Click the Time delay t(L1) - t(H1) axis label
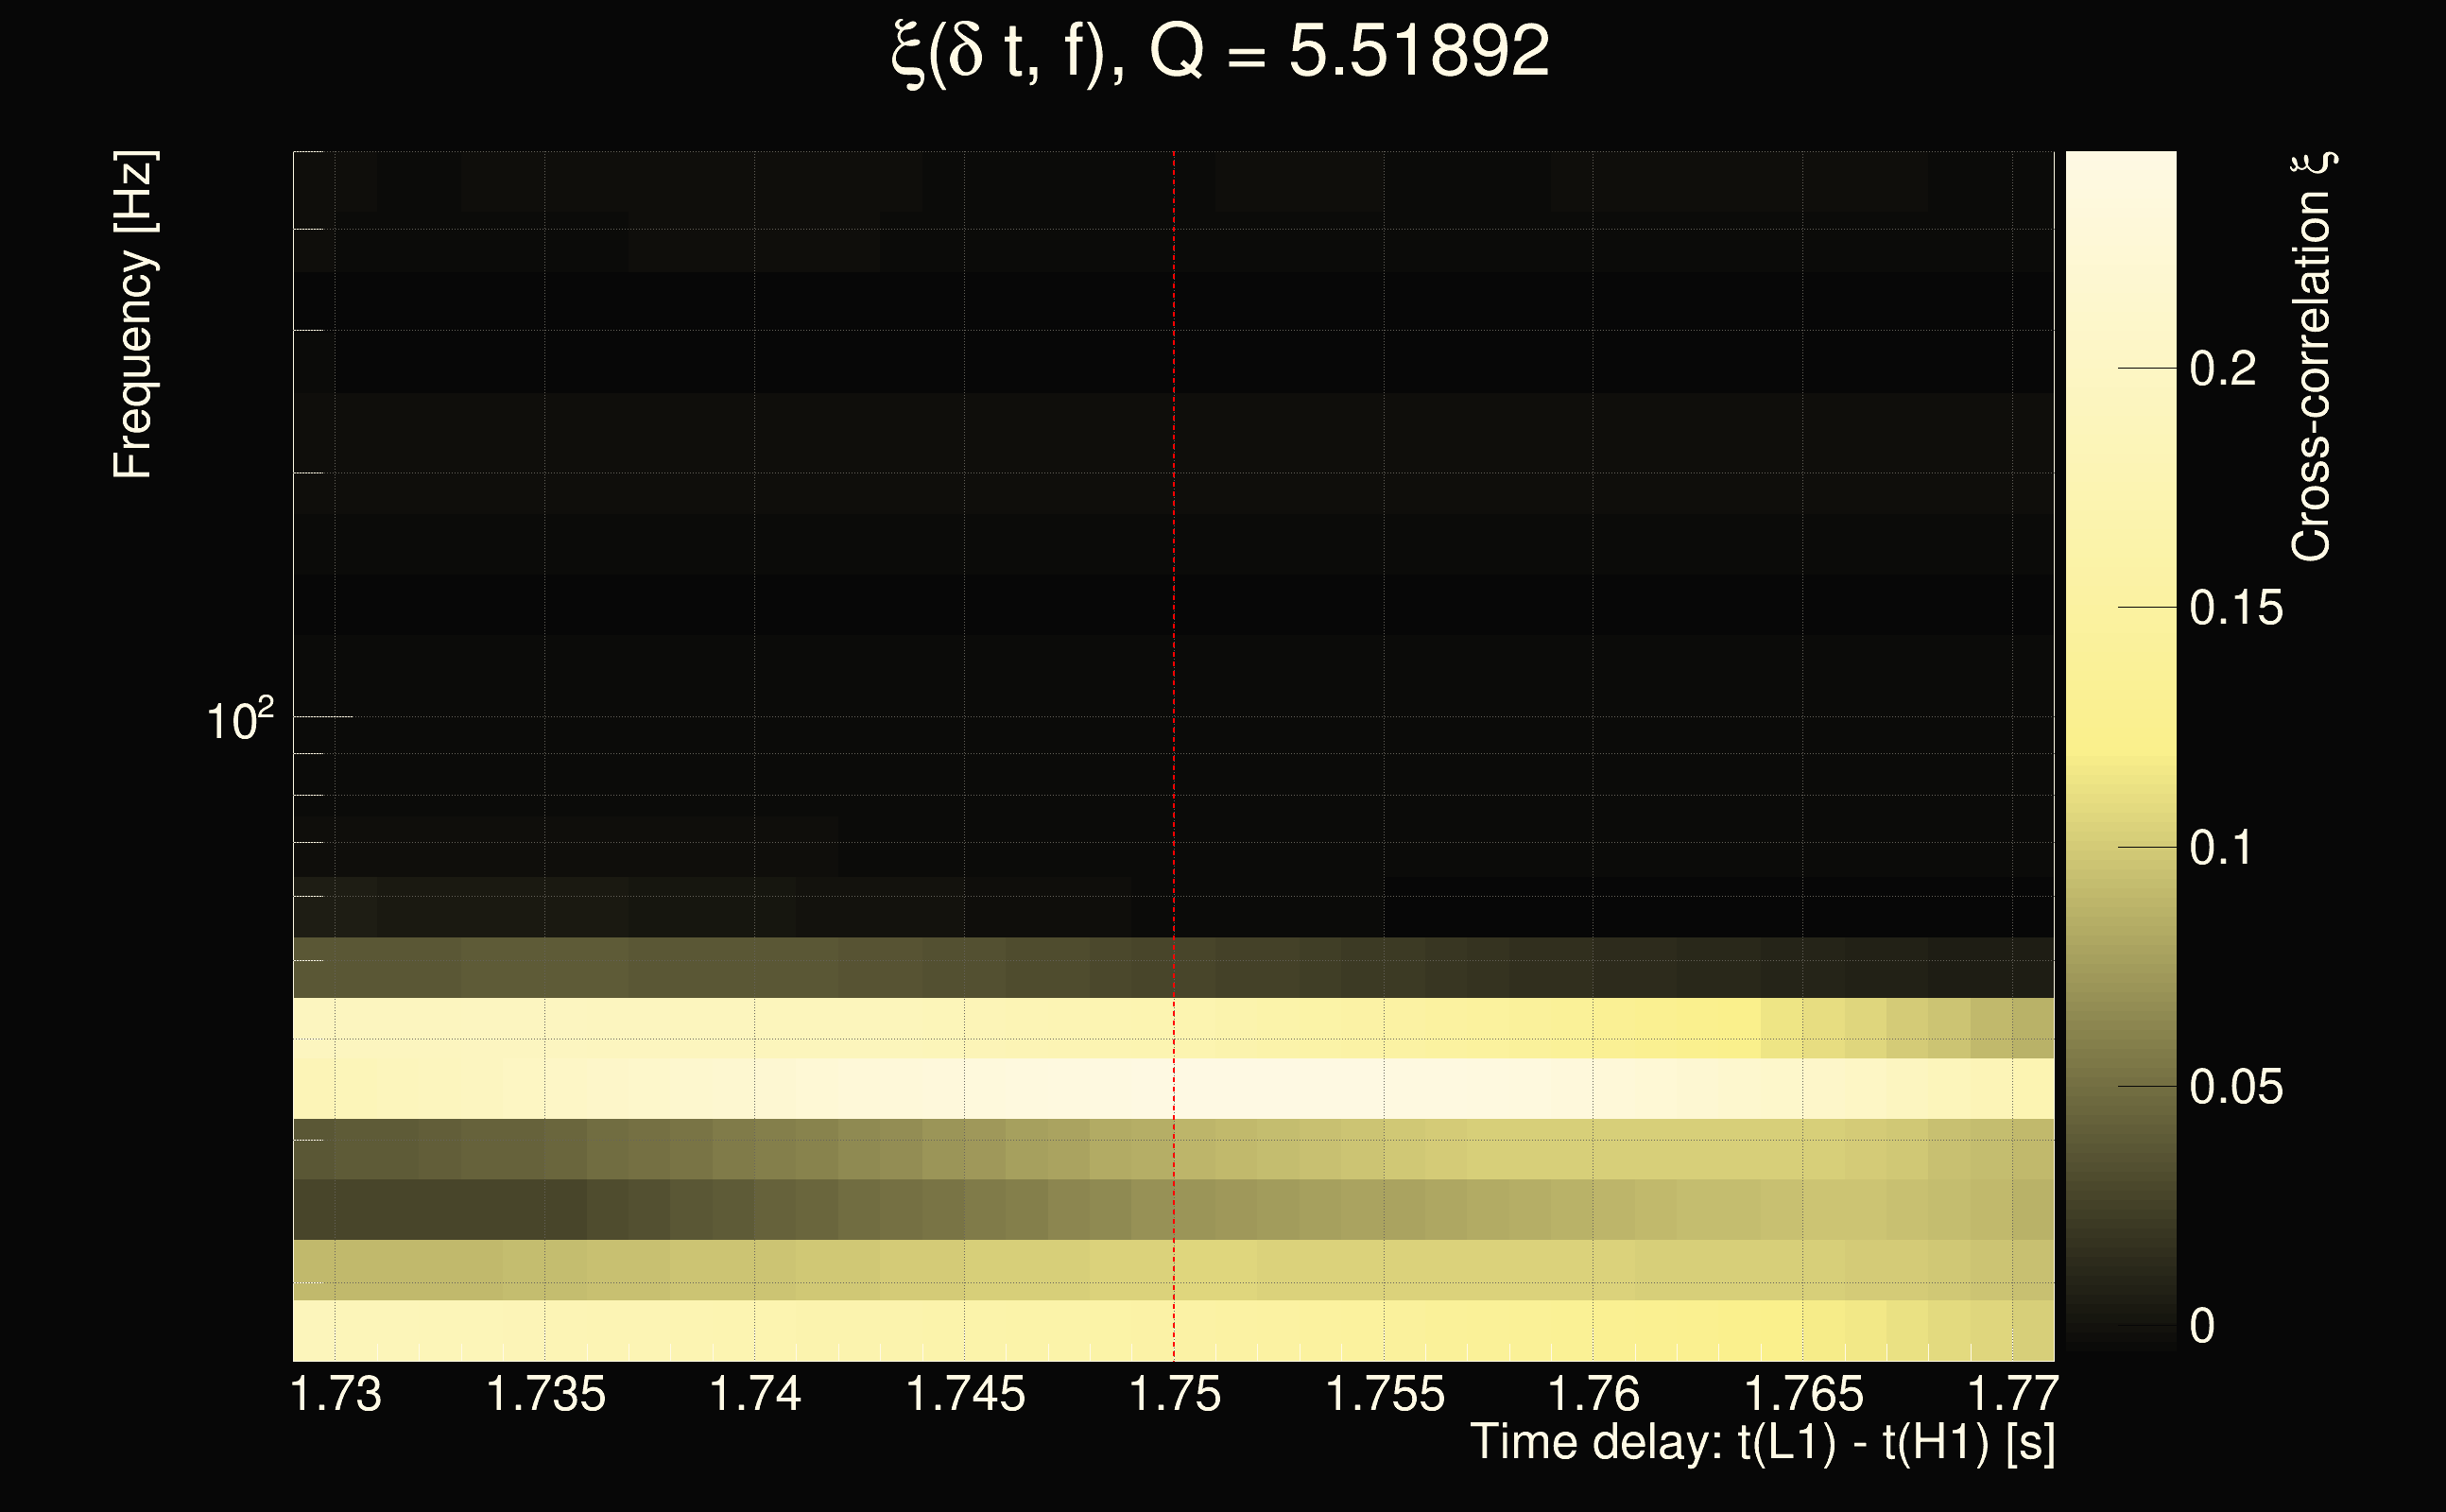 tap(1762, 1443)
